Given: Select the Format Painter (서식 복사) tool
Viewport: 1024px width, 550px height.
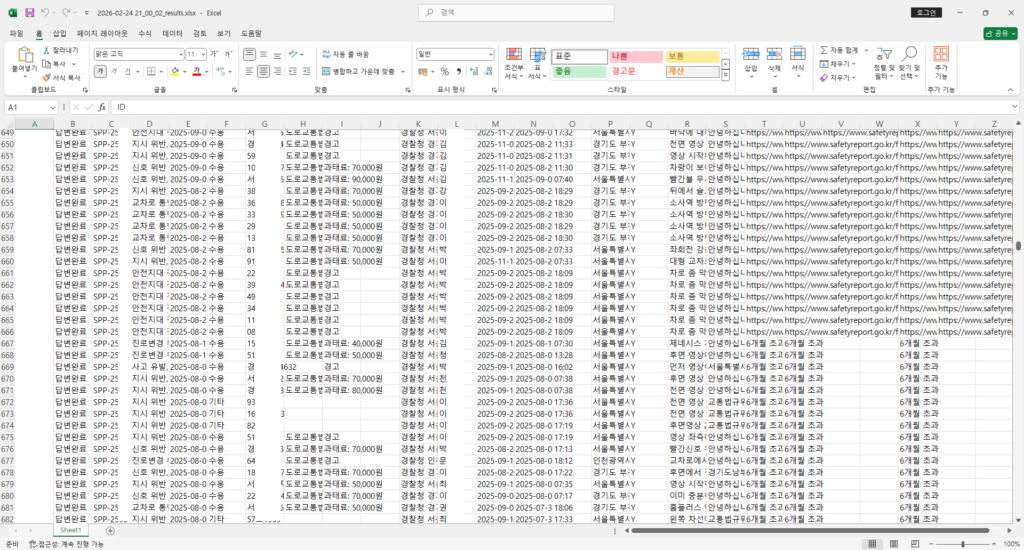Looking at the screenshot, I should pyautogui.click(x=62, y=77).
